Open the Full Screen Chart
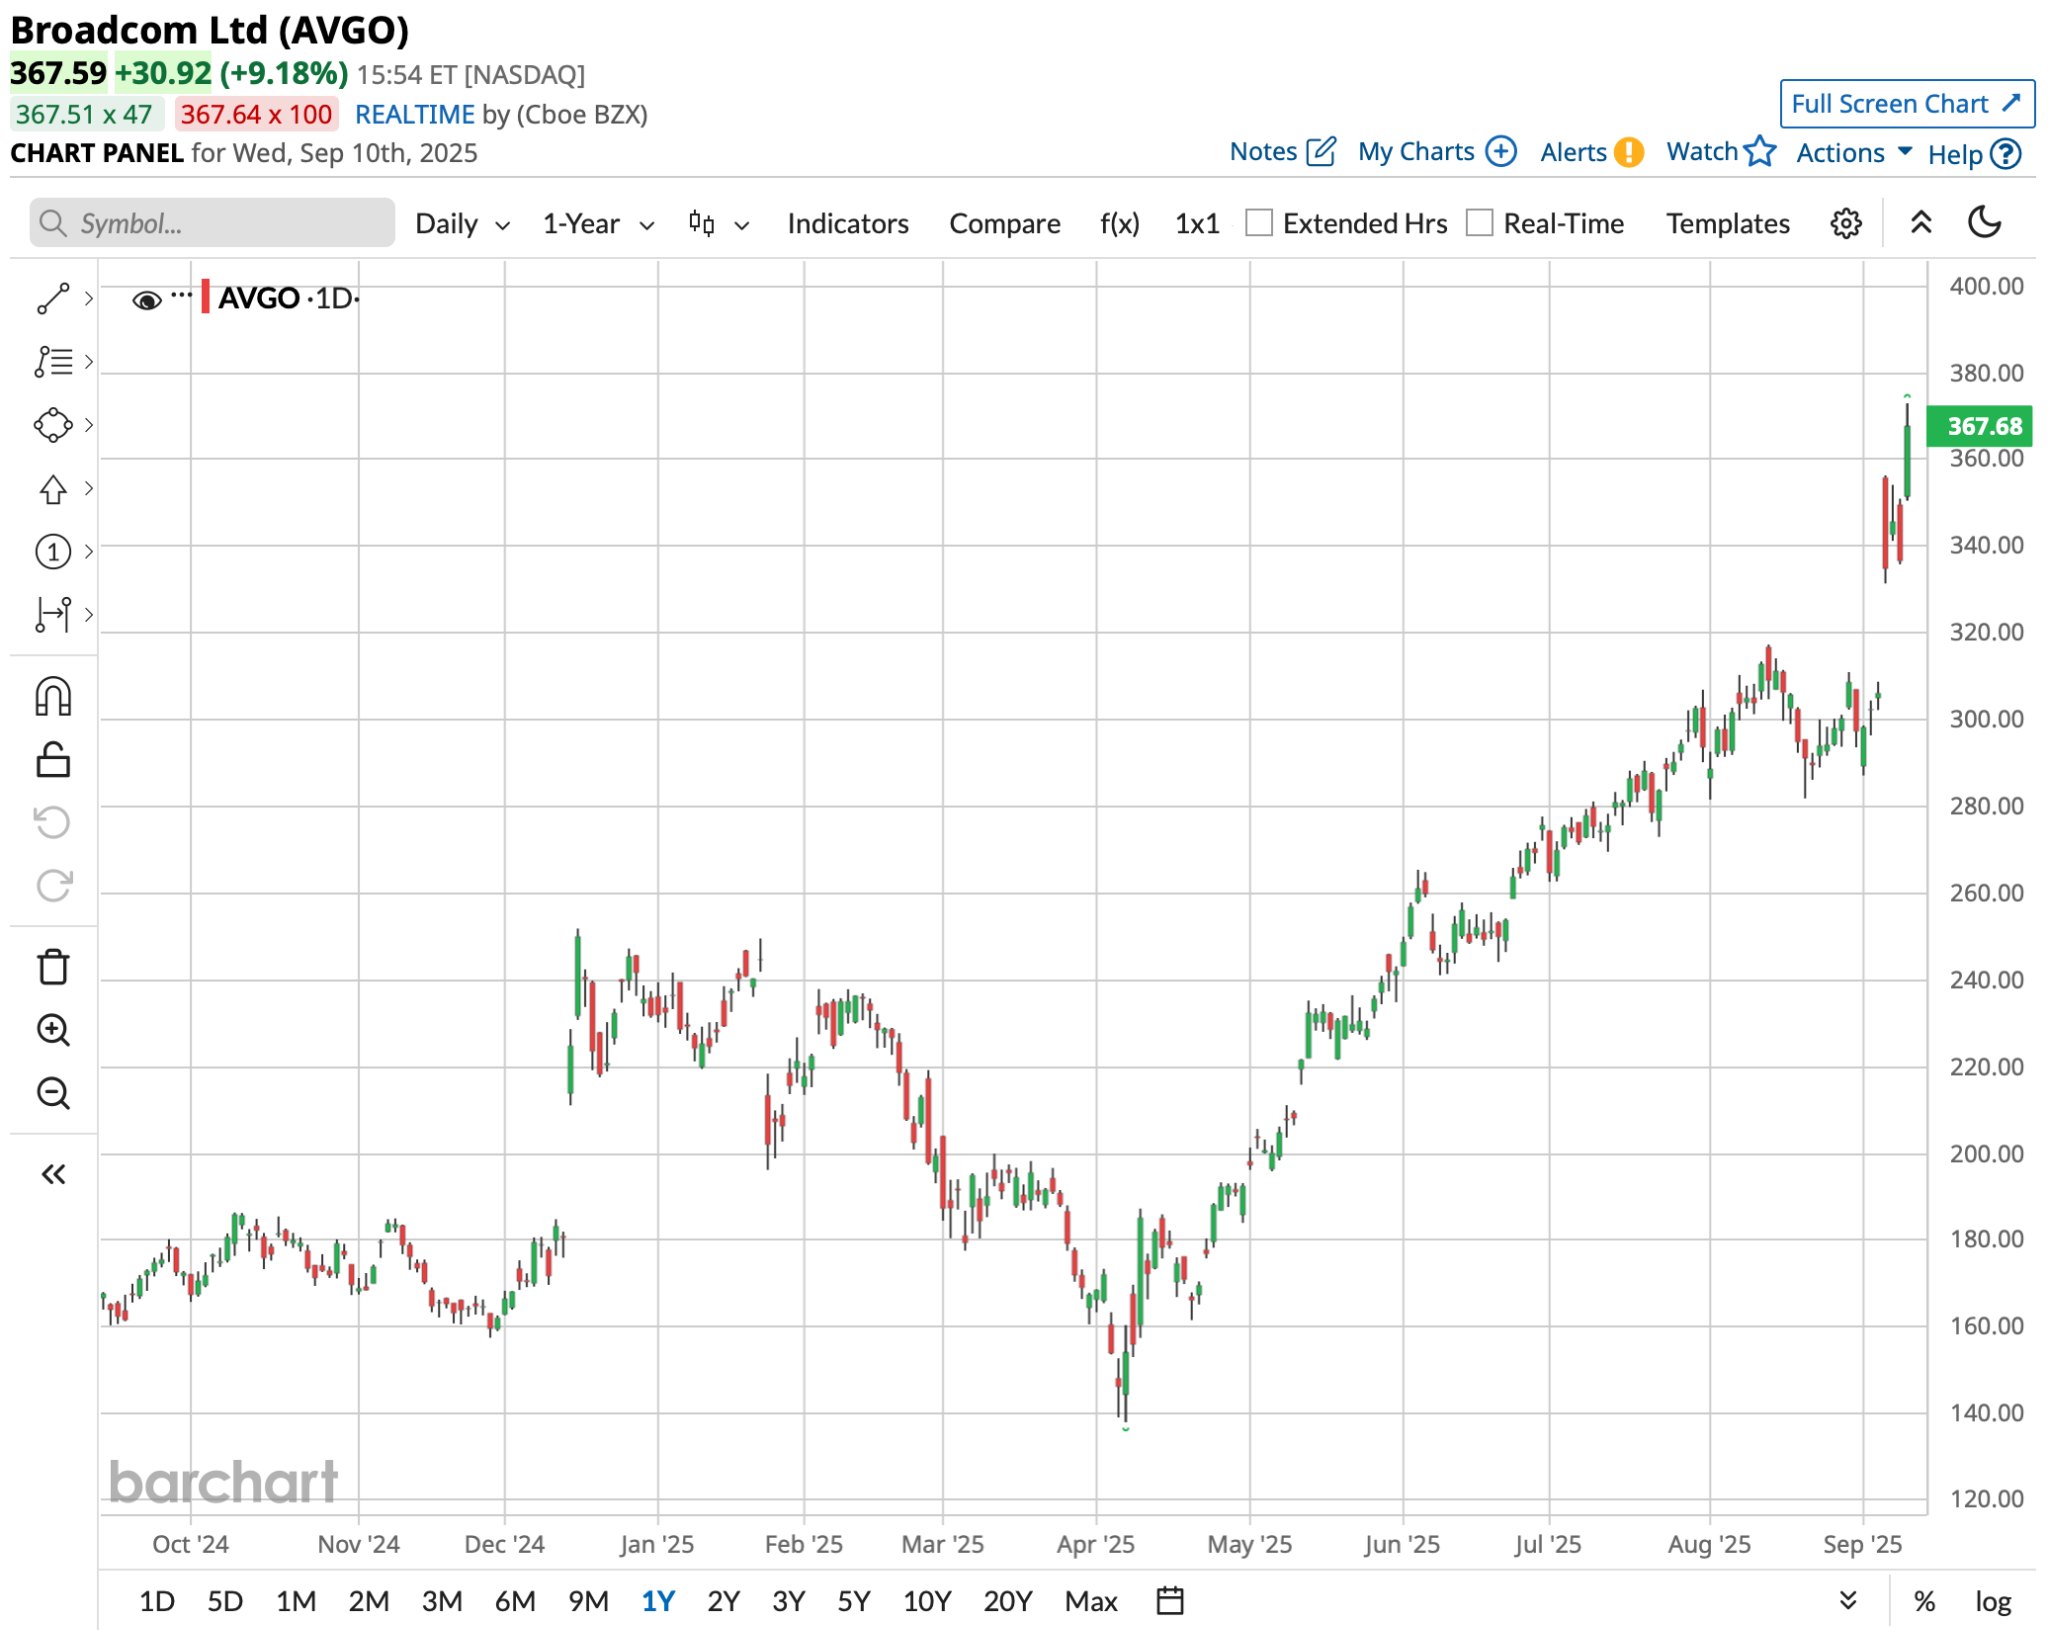This screenshot has width=2048, height=1648. [x=1906, y=104]
